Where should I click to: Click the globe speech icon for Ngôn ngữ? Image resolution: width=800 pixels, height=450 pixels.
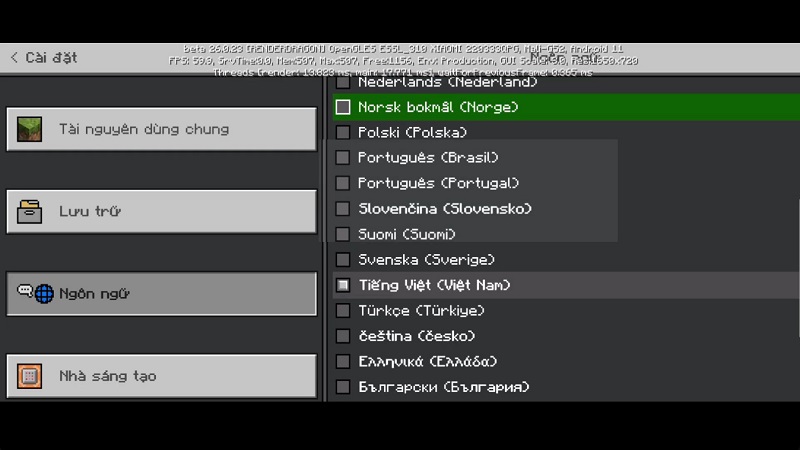coord(35,293)
